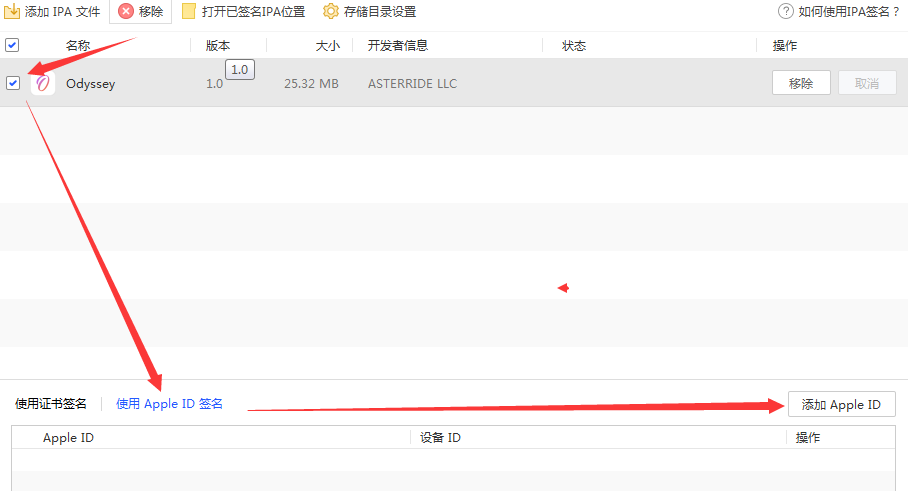
Task: Click the red remove X icon in toolbar
Action: tap(126, 11)
